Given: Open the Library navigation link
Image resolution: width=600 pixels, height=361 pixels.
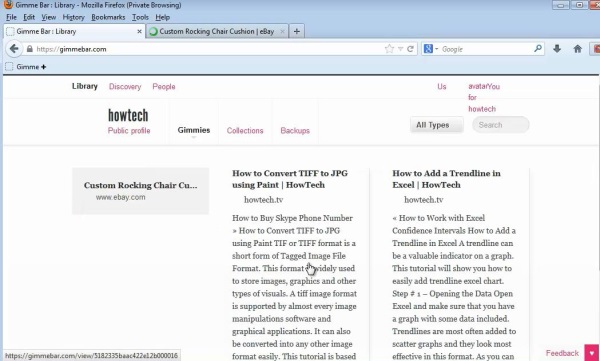Looking at the screenshot, I should [x=85, y=86].
